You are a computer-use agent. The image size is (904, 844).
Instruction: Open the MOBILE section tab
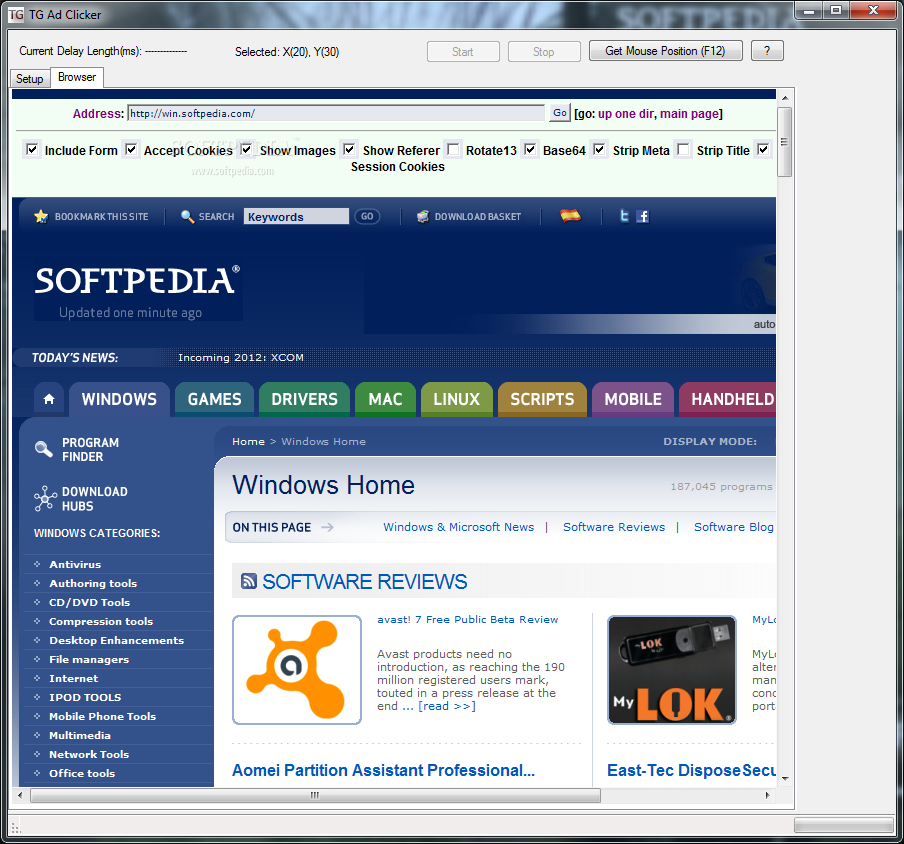click(633, 399)
